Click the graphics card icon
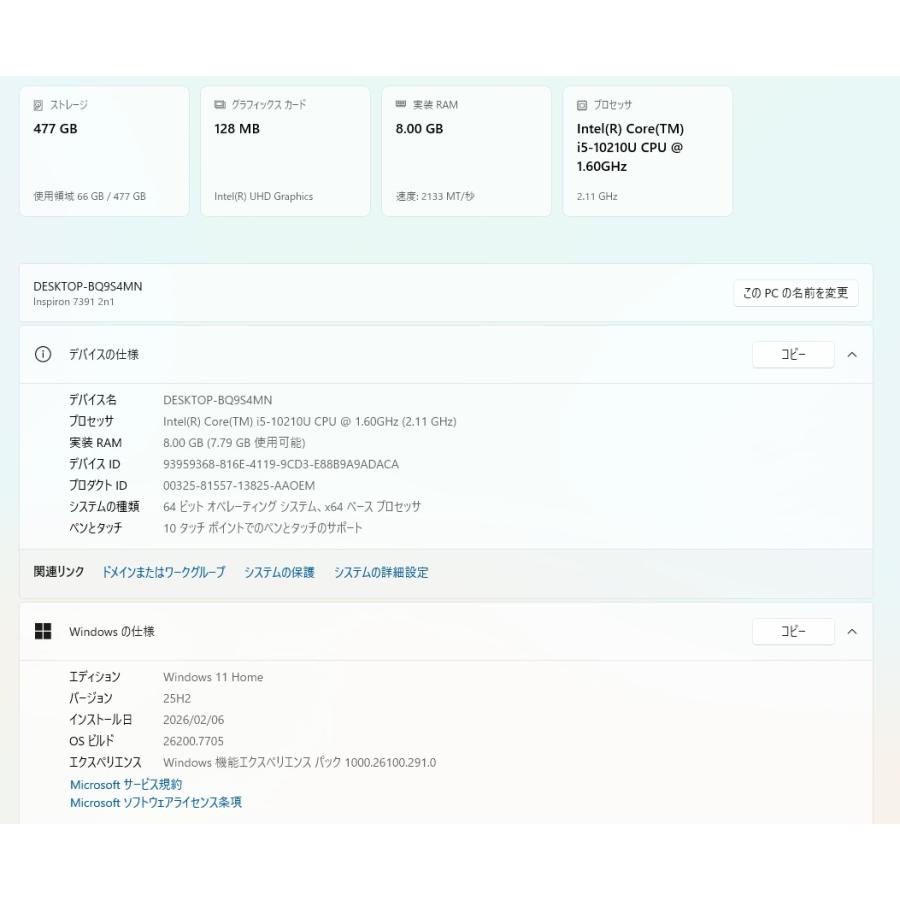The width and height of the screenshot is (900, 900). (x=220, y=104)
